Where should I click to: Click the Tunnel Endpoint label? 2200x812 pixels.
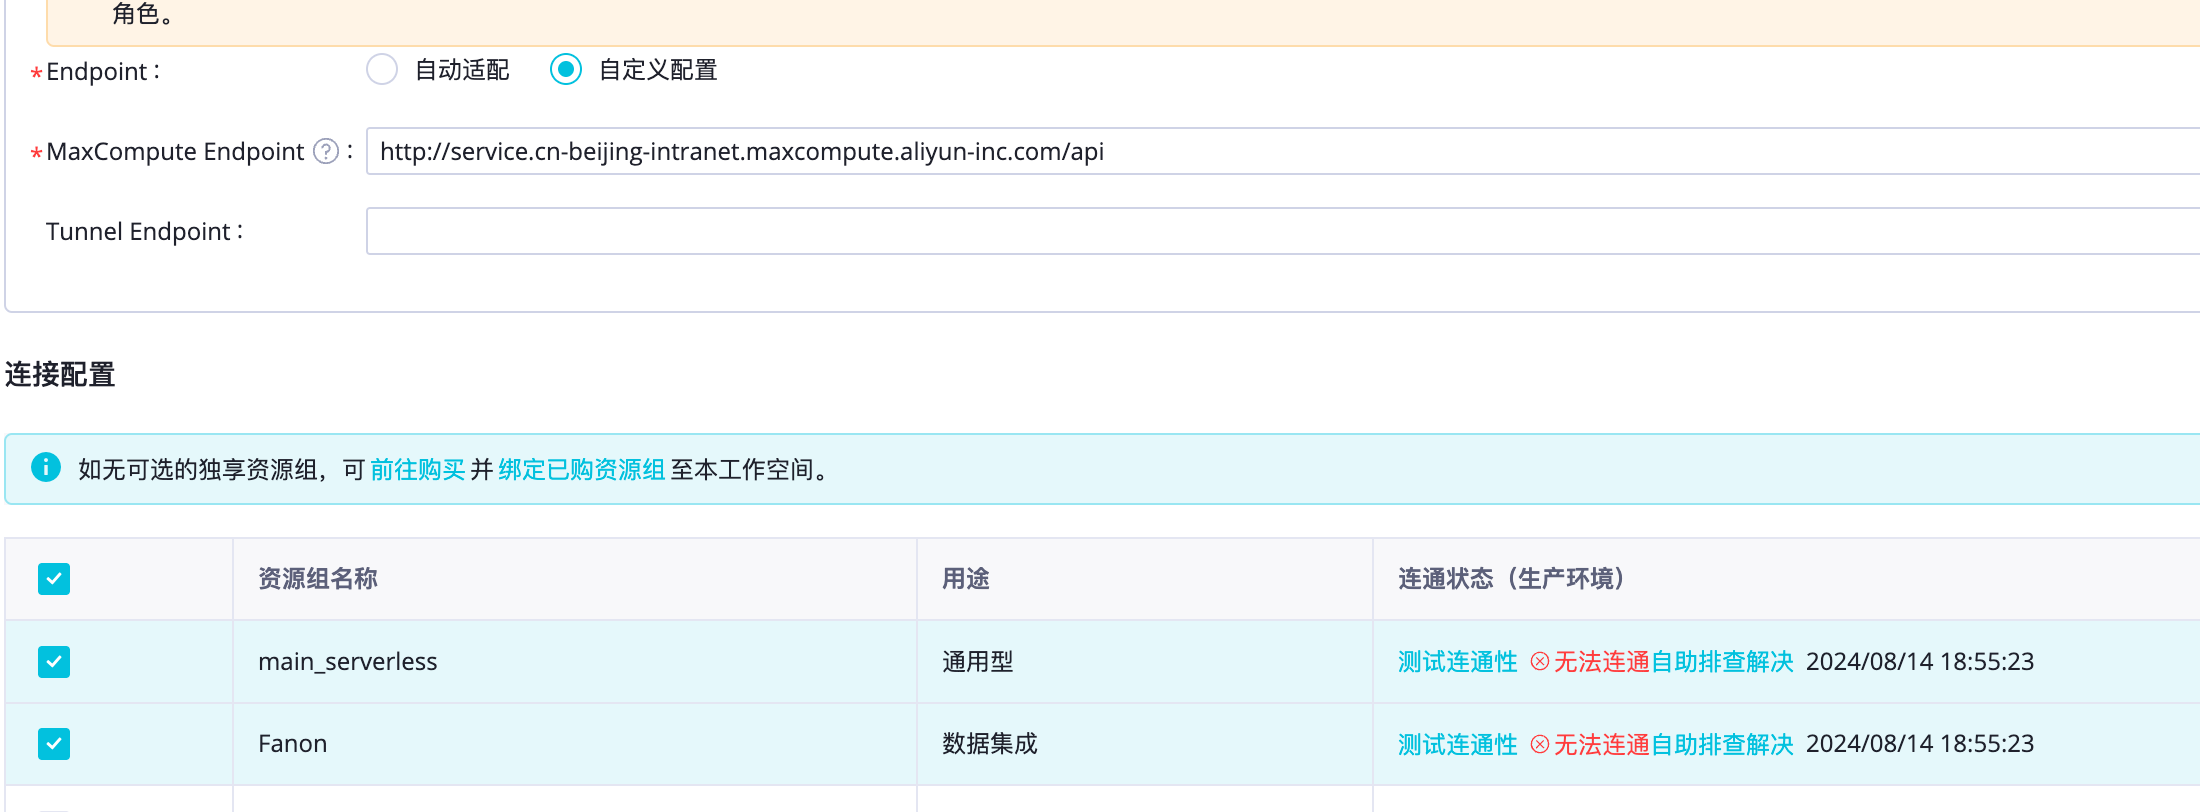[x=145, y=231]
